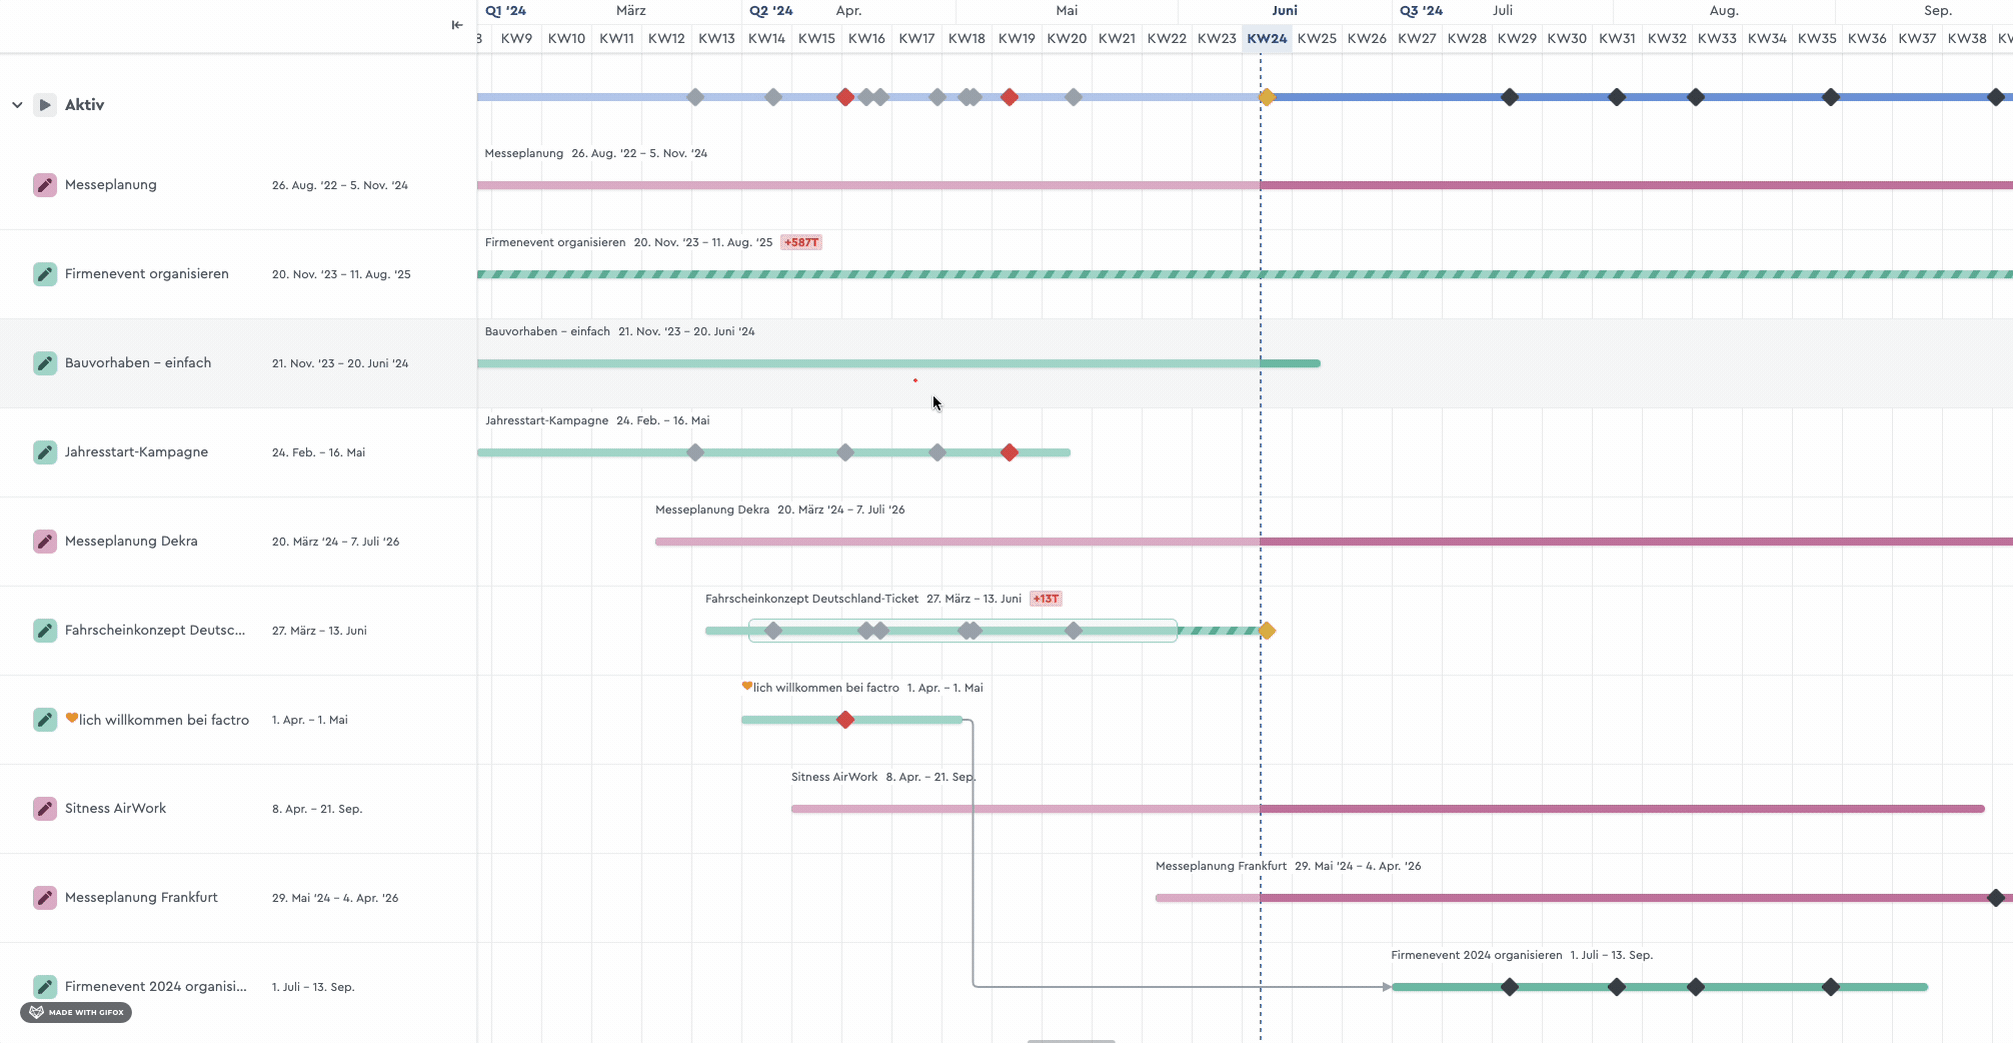The height and width of the screenshot is (1043, 2013).
Task: Click the horizontal scrollbar thumb at the bottom
Action: coord(1071,1041)
